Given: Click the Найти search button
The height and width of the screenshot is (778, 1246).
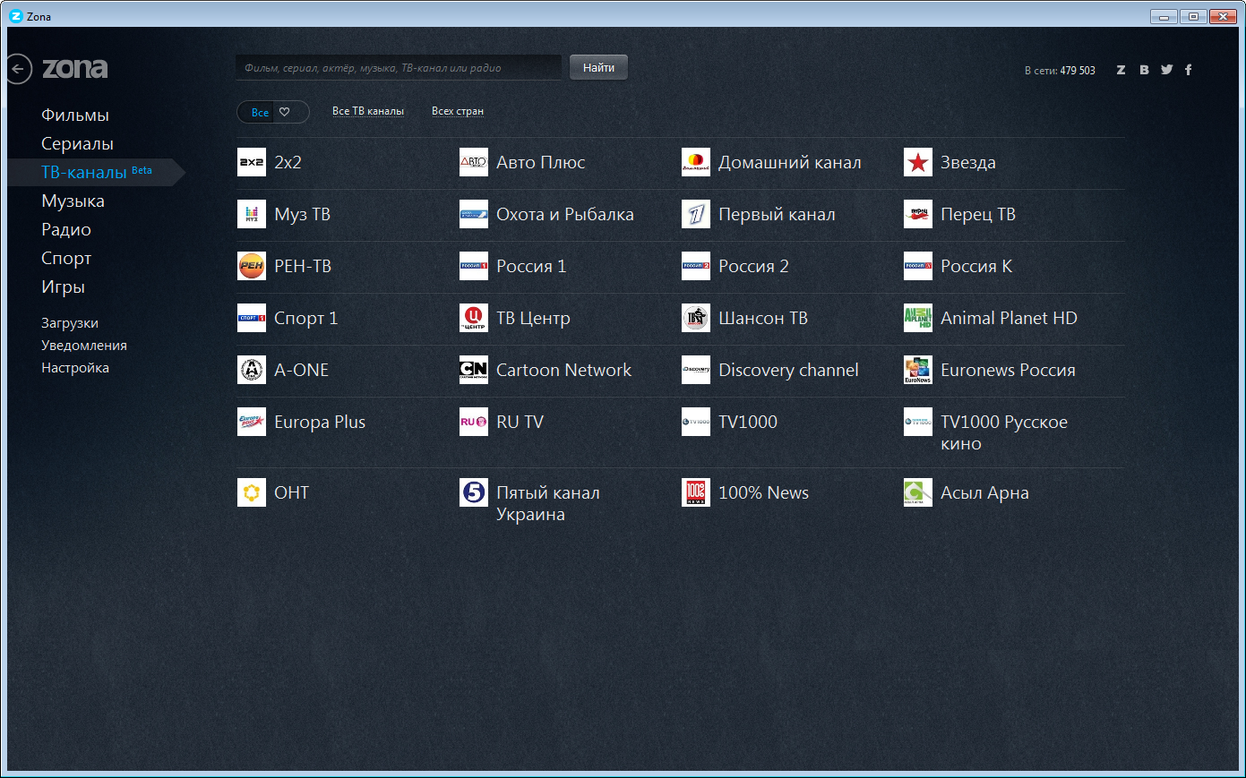Looking at the screenshot, I should tap(599, 67).
